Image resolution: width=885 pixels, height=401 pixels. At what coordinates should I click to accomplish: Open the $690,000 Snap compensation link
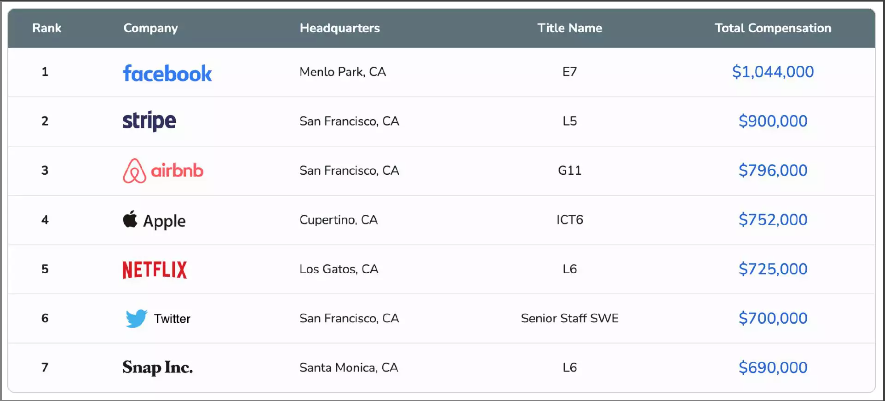click(x=773, y=368)
